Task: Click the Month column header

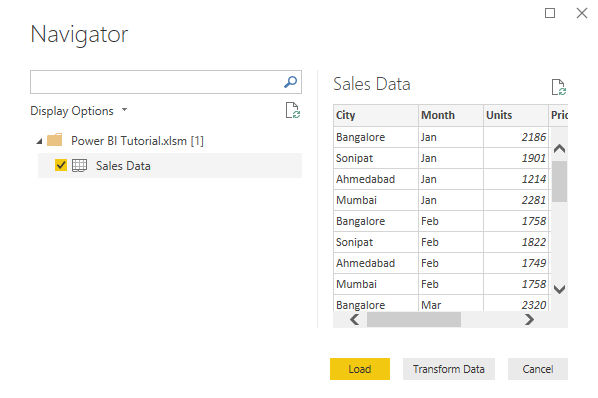Action: (451, 115)
